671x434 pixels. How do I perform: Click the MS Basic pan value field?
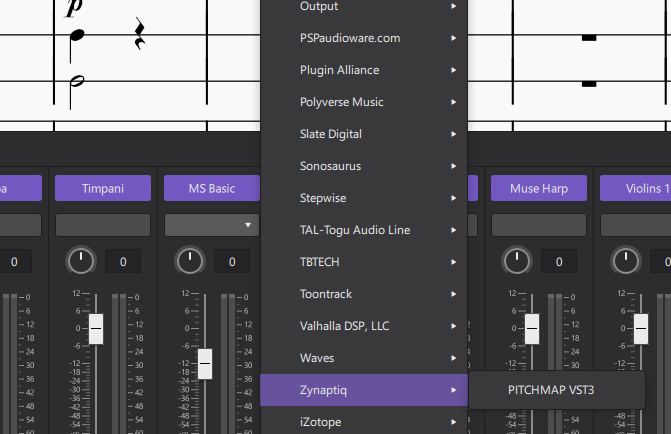(232, 262)
